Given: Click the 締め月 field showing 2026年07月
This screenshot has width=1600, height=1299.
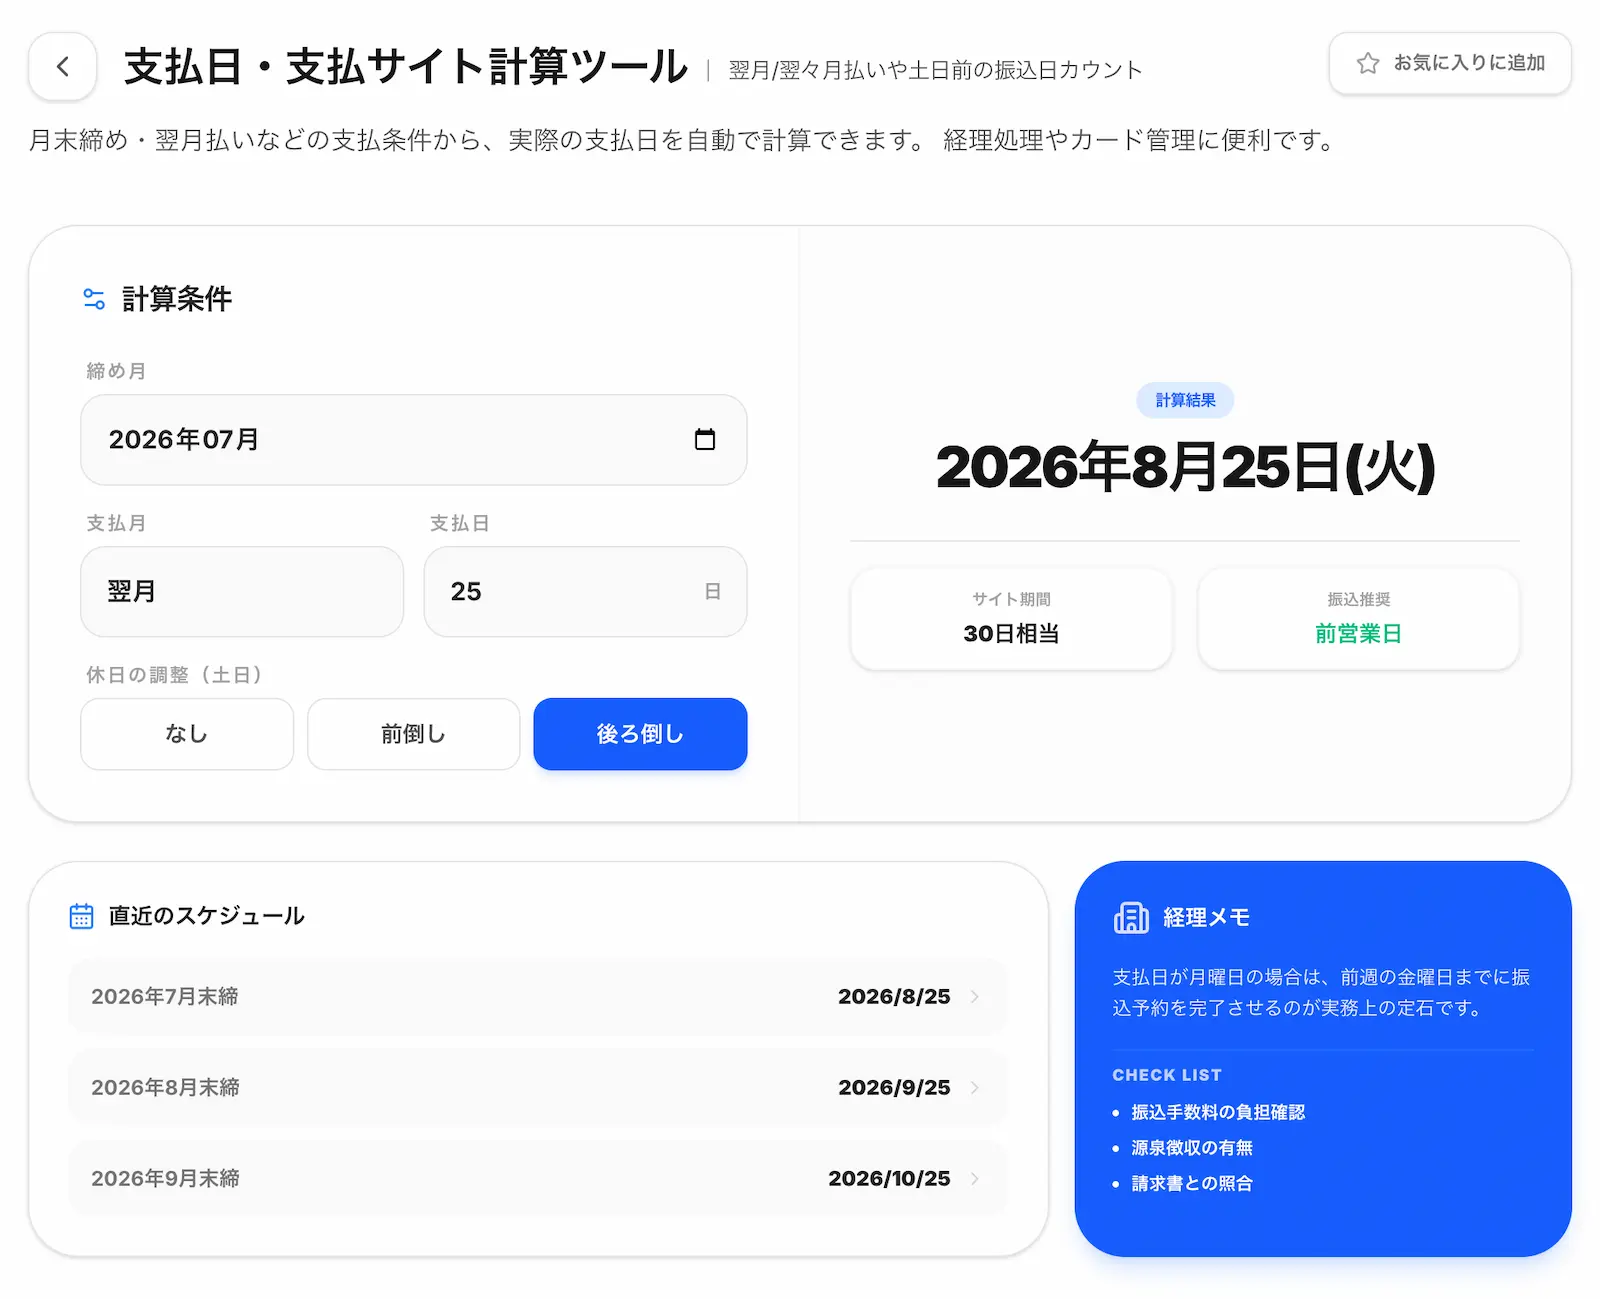Looking at the screenshot, I should click(414, 440).
